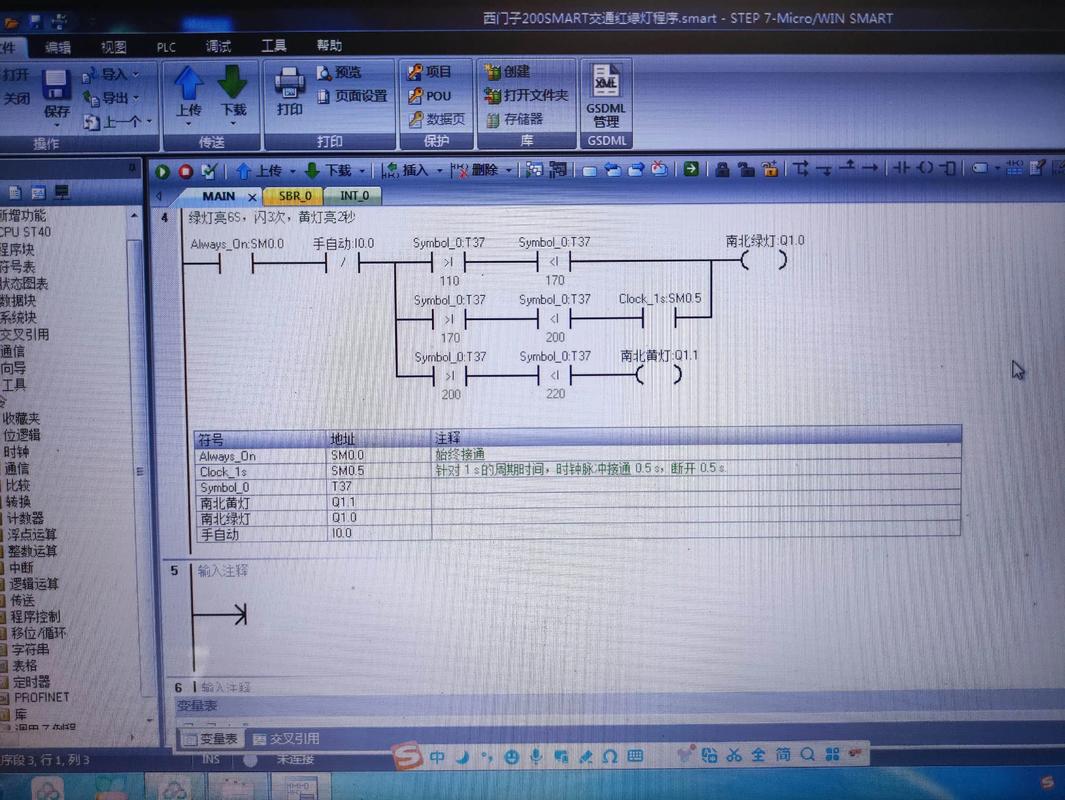
Task: Insert a contact with the contact icon
Action: click(x=902, y=169)
